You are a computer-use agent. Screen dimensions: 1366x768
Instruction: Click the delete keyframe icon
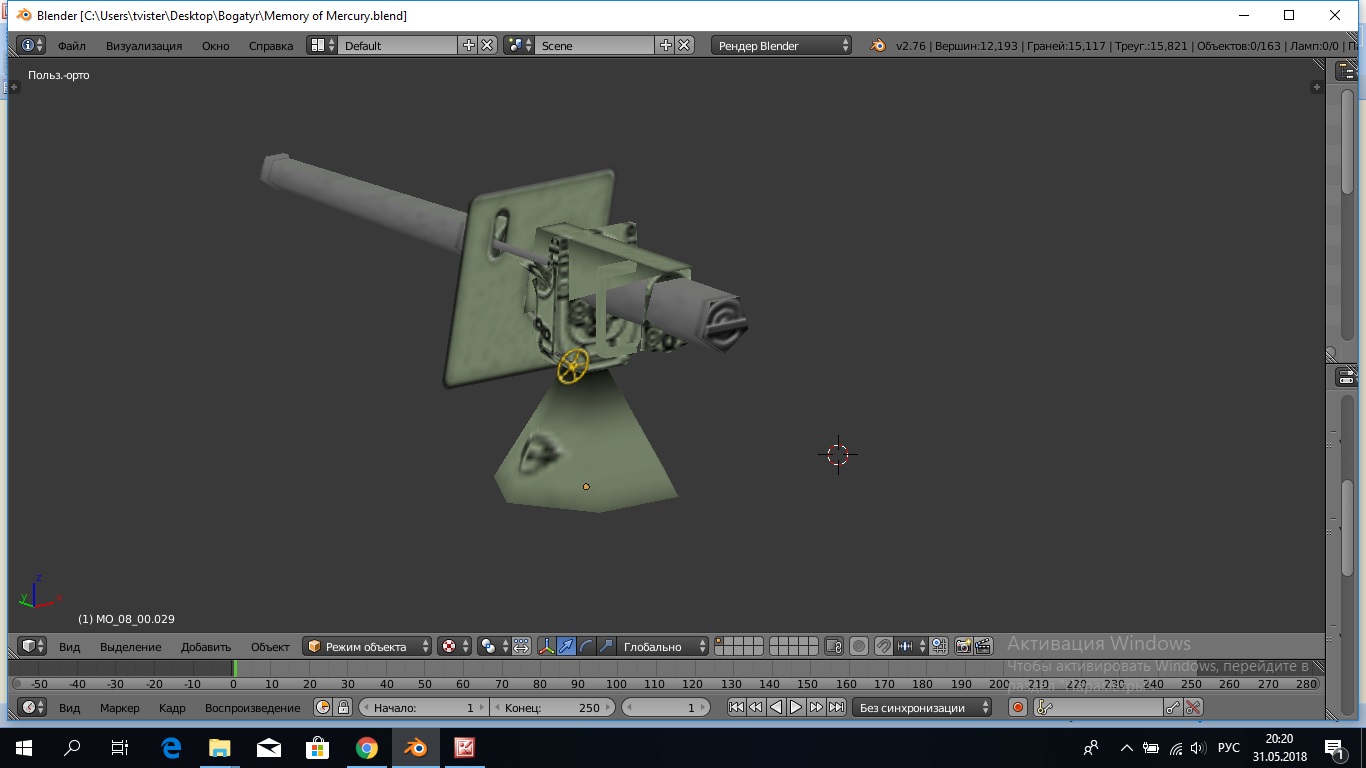pyautogui.click(x=1193, y=708)
